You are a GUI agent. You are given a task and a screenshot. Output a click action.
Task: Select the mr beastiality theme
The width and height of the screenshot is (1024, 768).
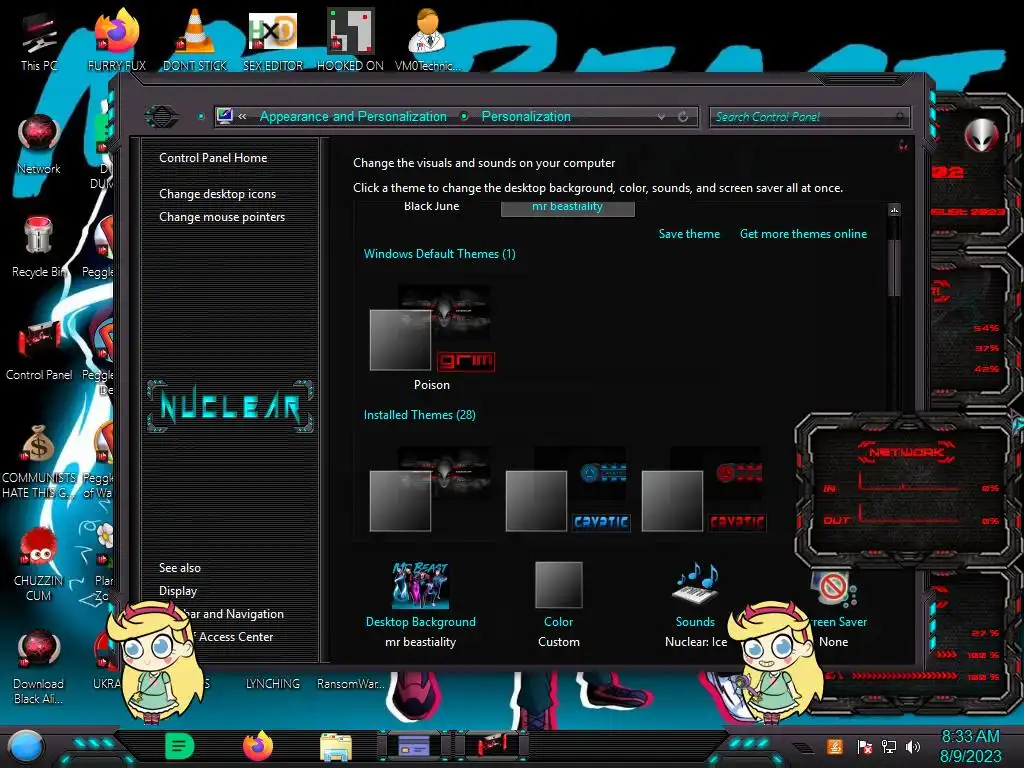point(568,207)
